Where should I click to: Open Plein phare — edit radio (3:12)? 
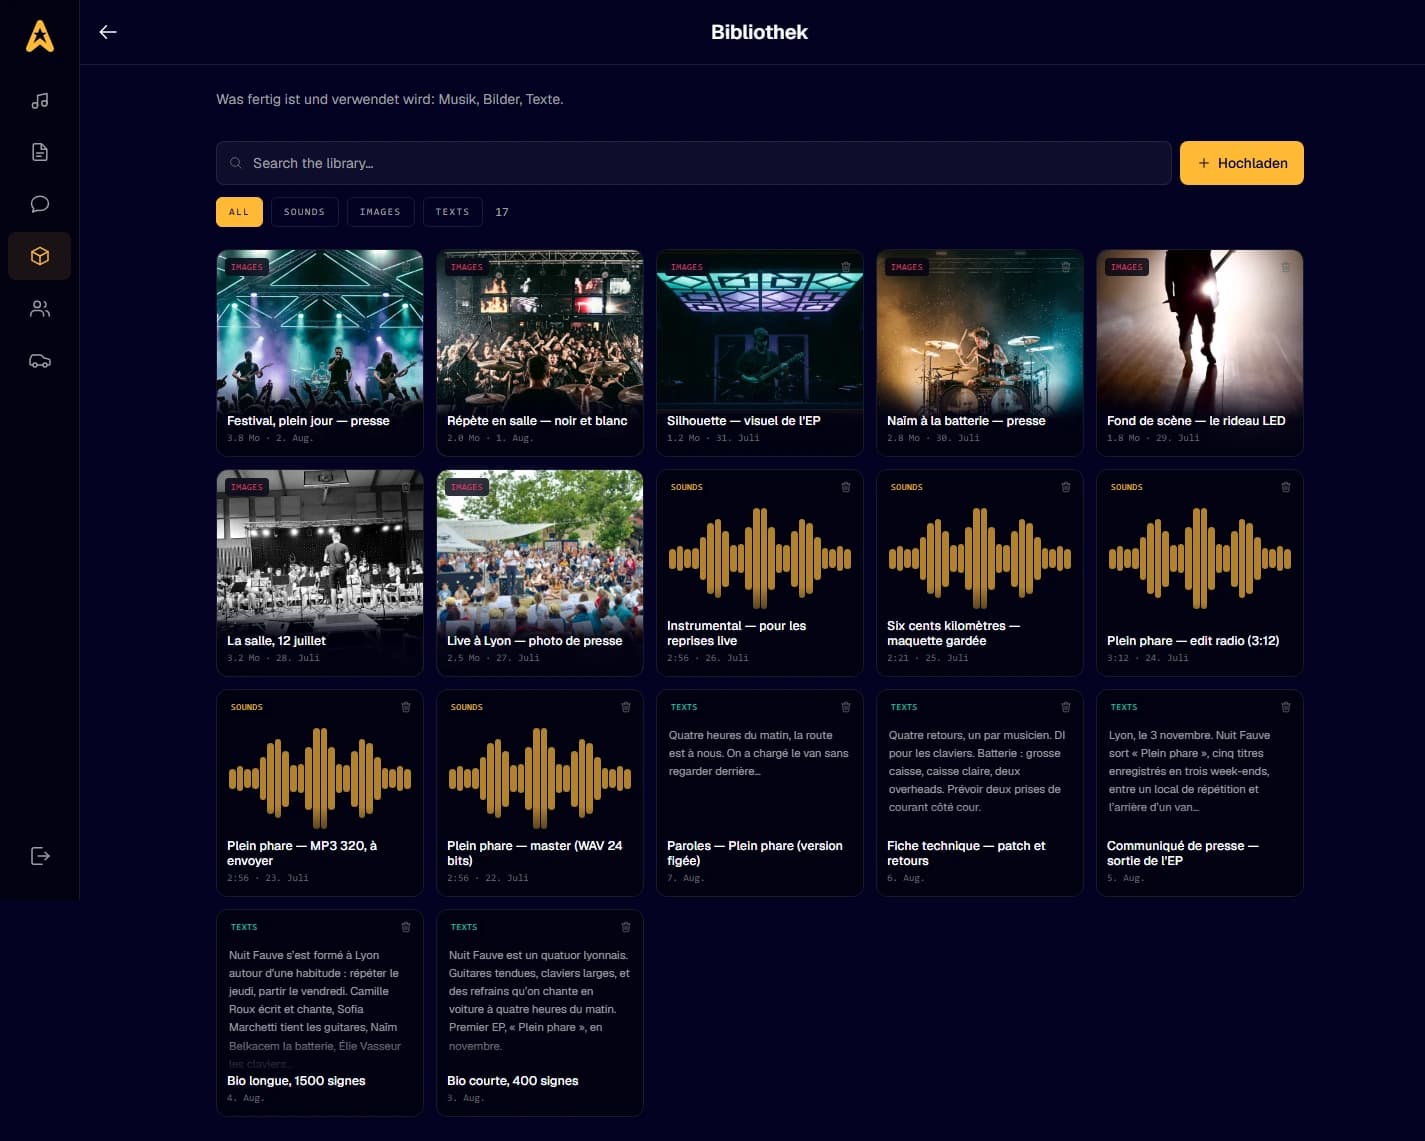tap(1200, 573)
